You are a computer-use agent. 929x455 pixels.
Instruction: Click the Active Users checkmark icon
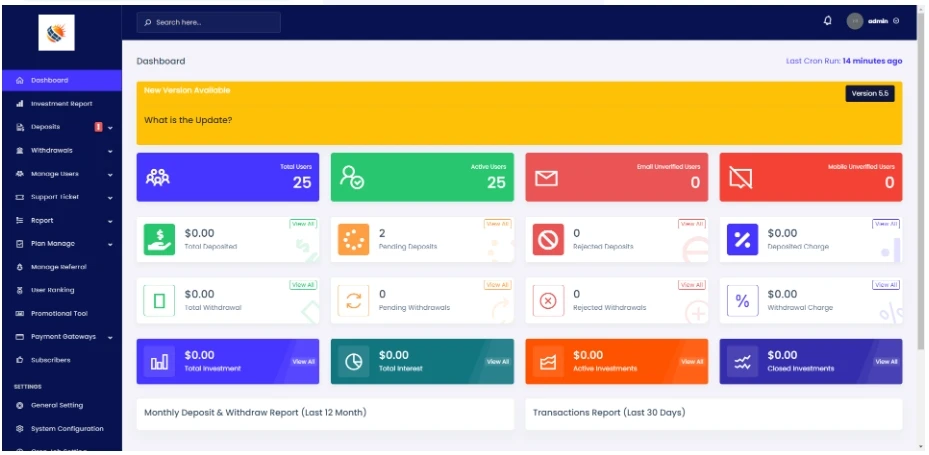click(x=352, y=178)
